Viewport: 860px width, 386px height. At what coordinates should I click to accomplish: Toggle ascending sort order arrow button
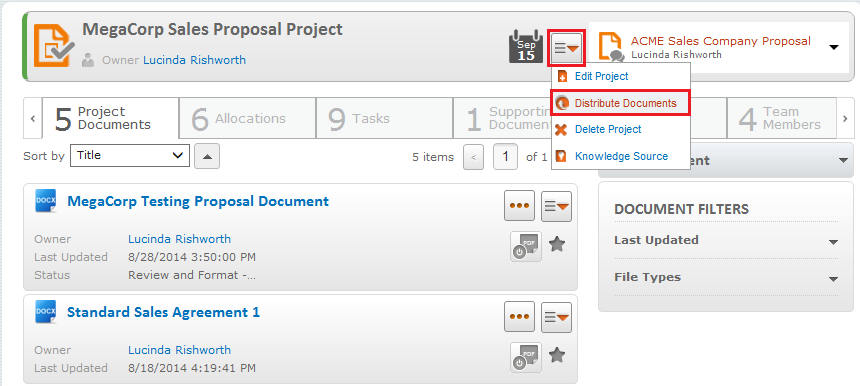click(x=207, y=156)
